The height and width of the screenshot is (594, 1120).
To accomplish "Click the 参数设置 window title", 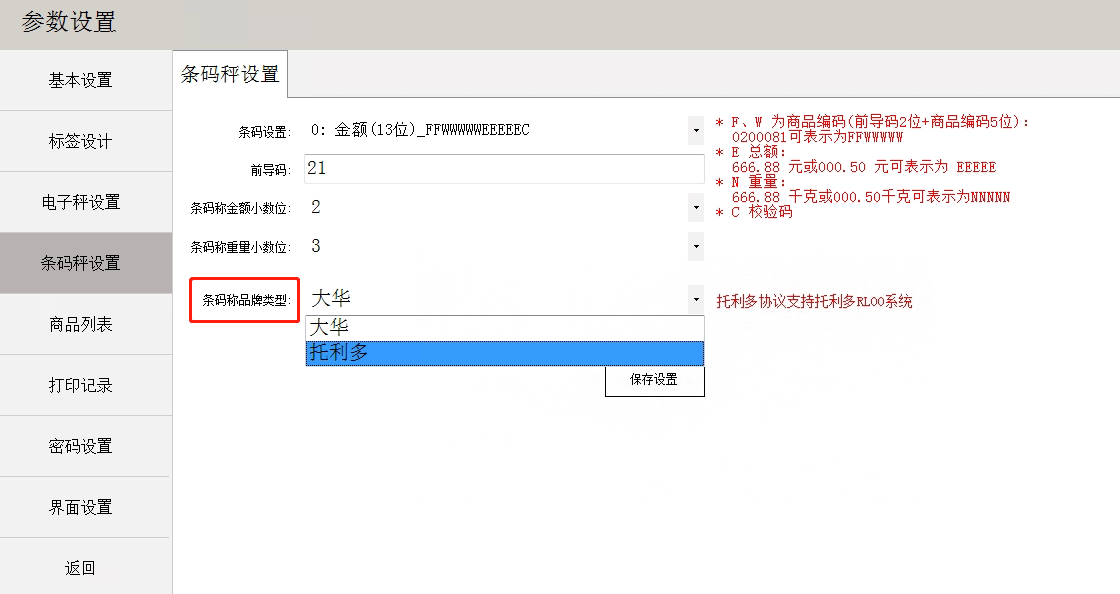I will 70,23.
